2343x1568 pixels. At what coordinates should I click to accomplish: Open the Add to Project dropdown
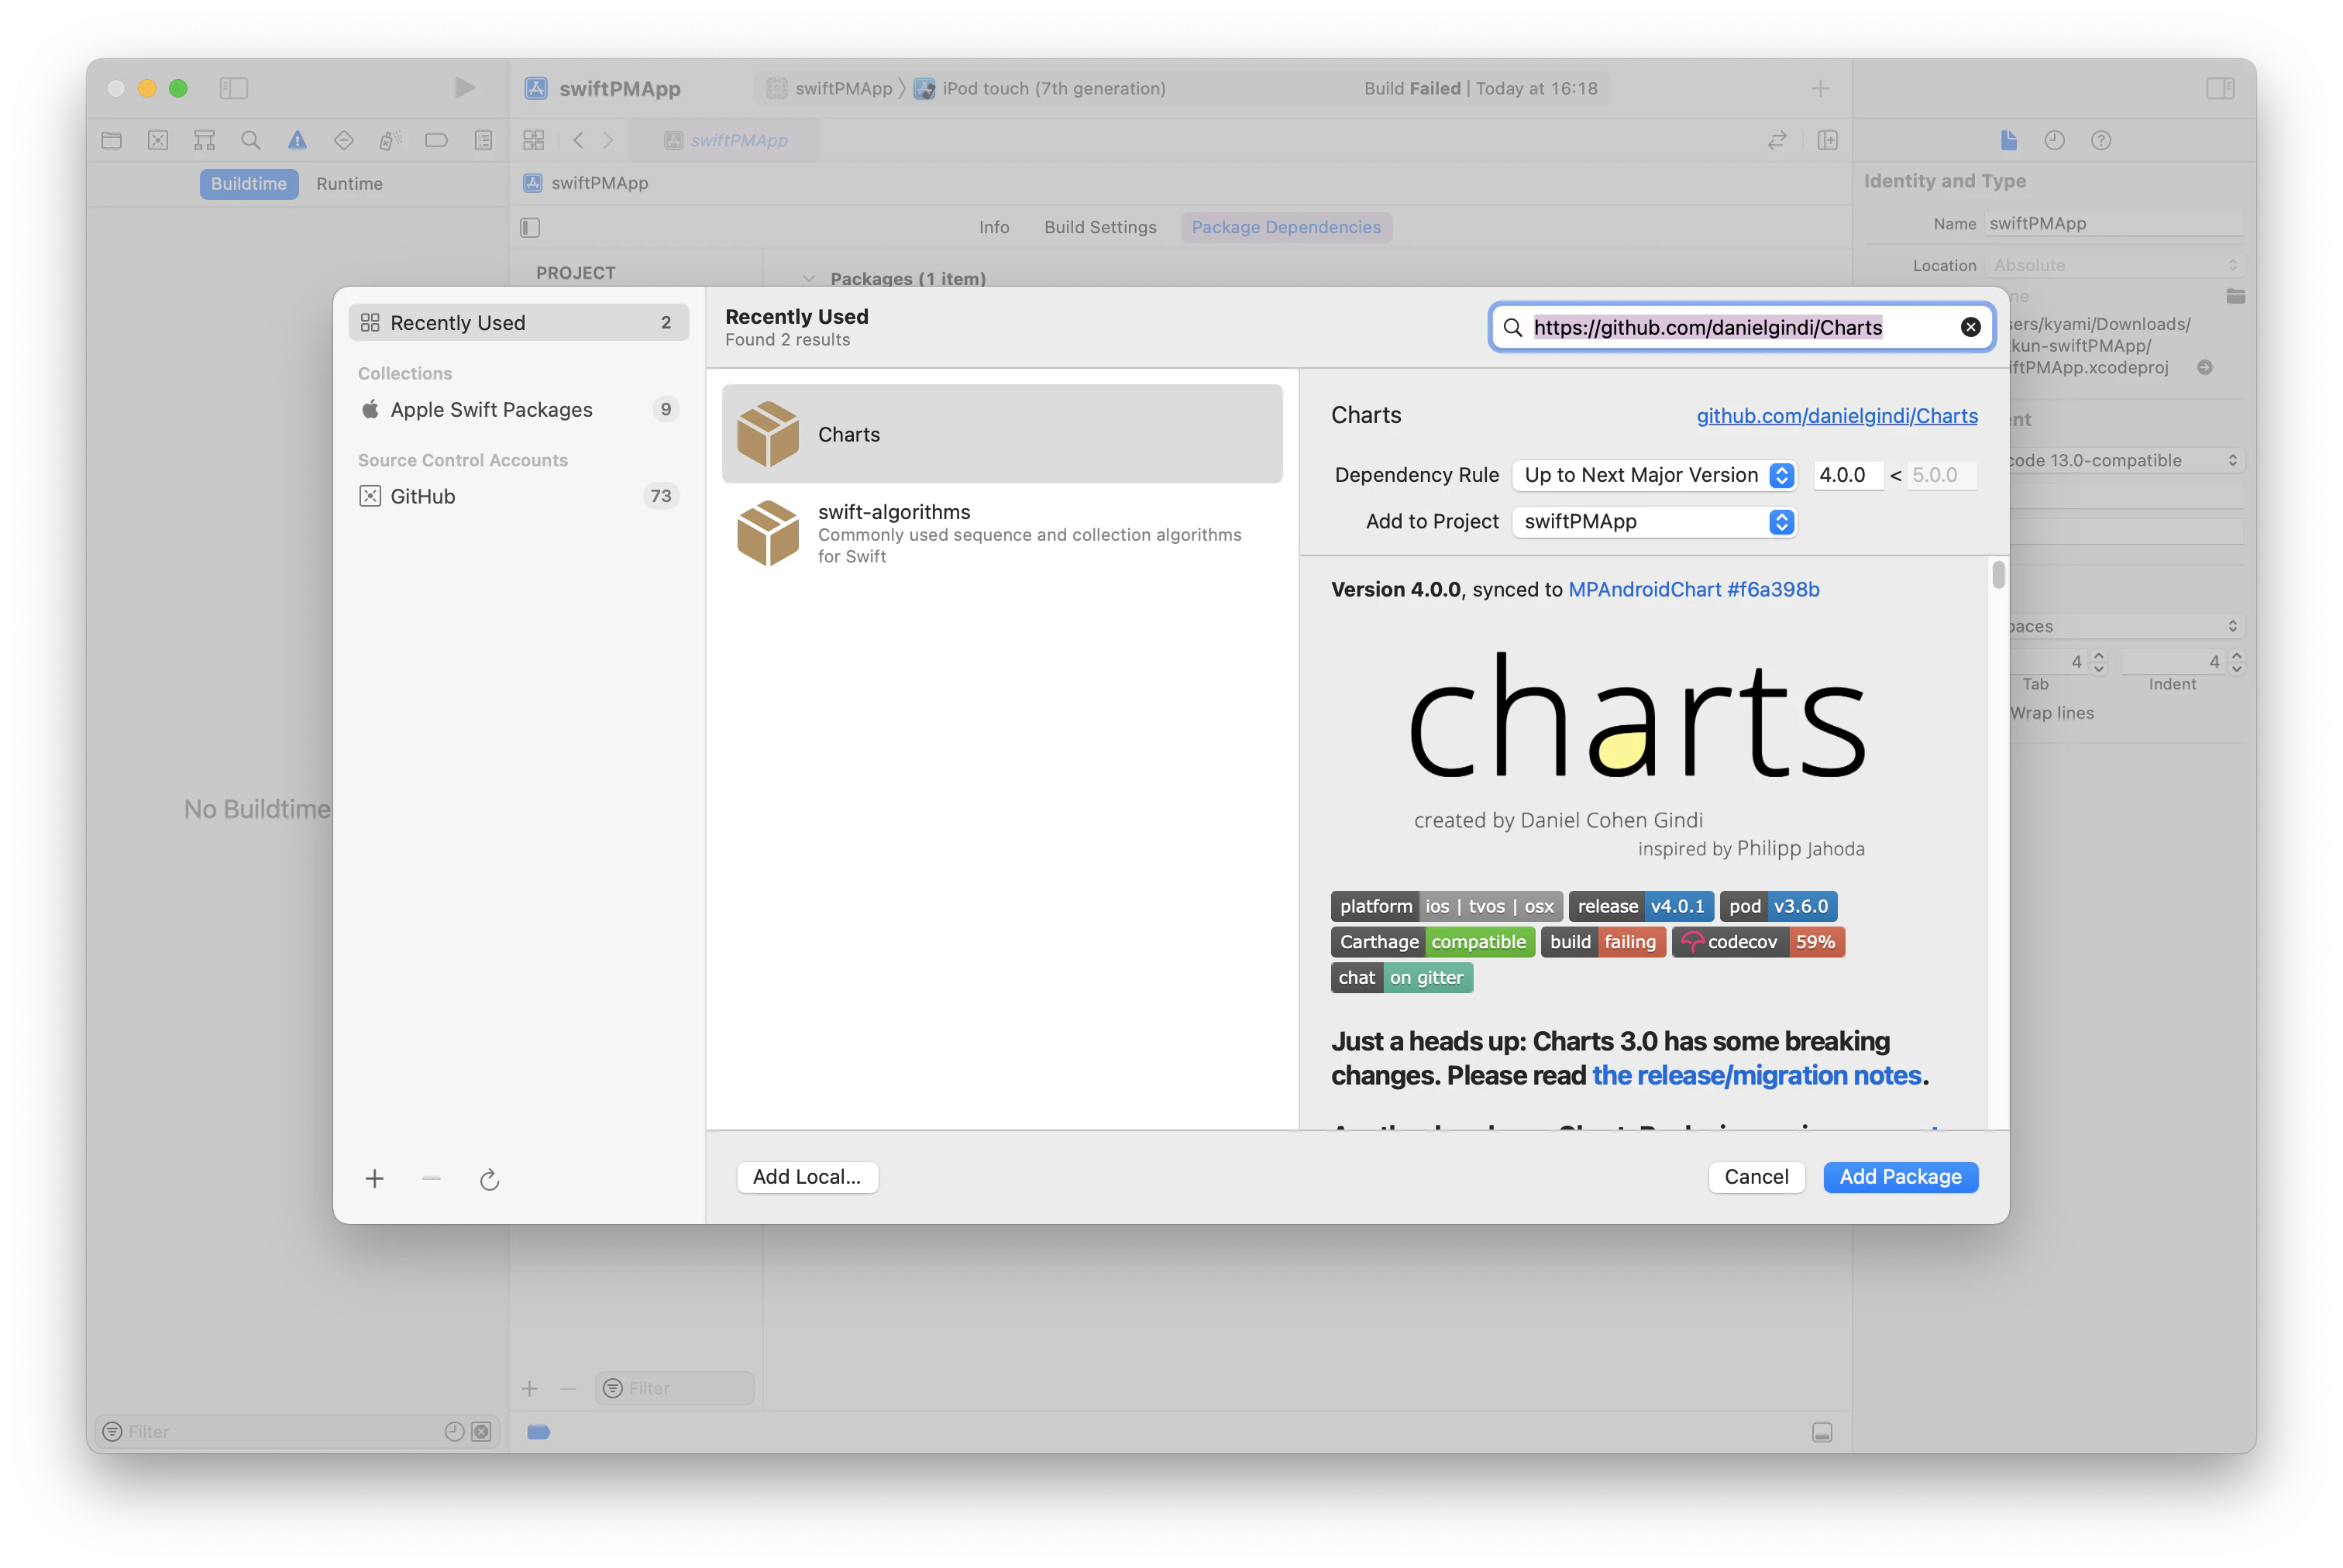(x=1654, y=522)
